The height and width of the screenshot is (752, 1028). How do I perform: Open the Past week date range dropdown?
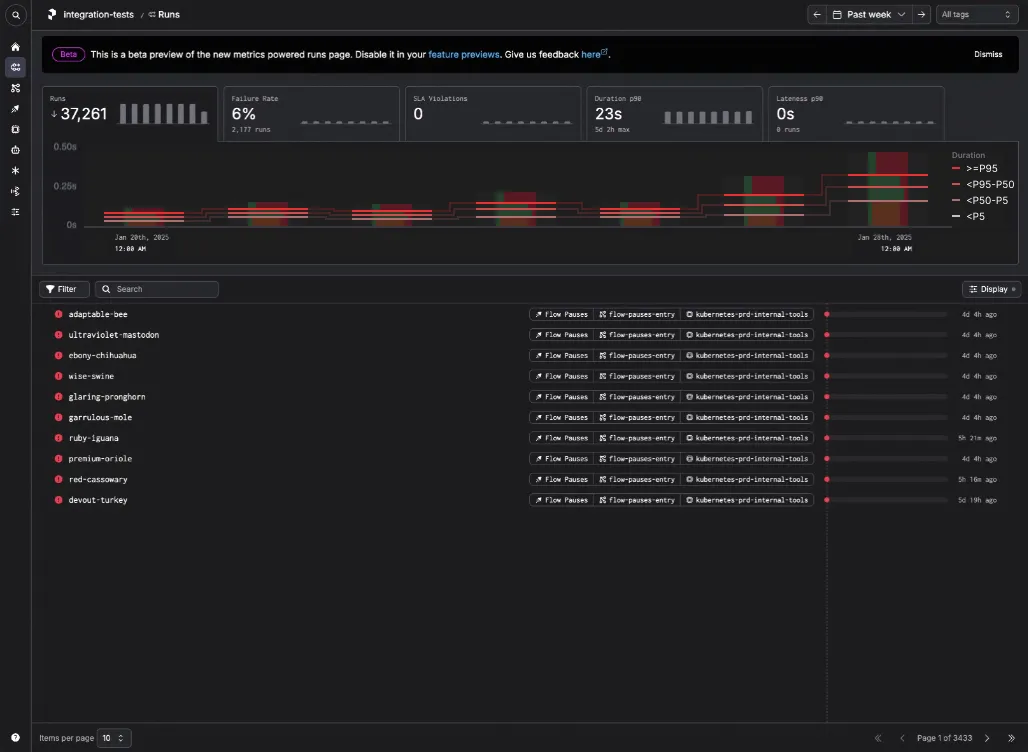pos(869,14)
